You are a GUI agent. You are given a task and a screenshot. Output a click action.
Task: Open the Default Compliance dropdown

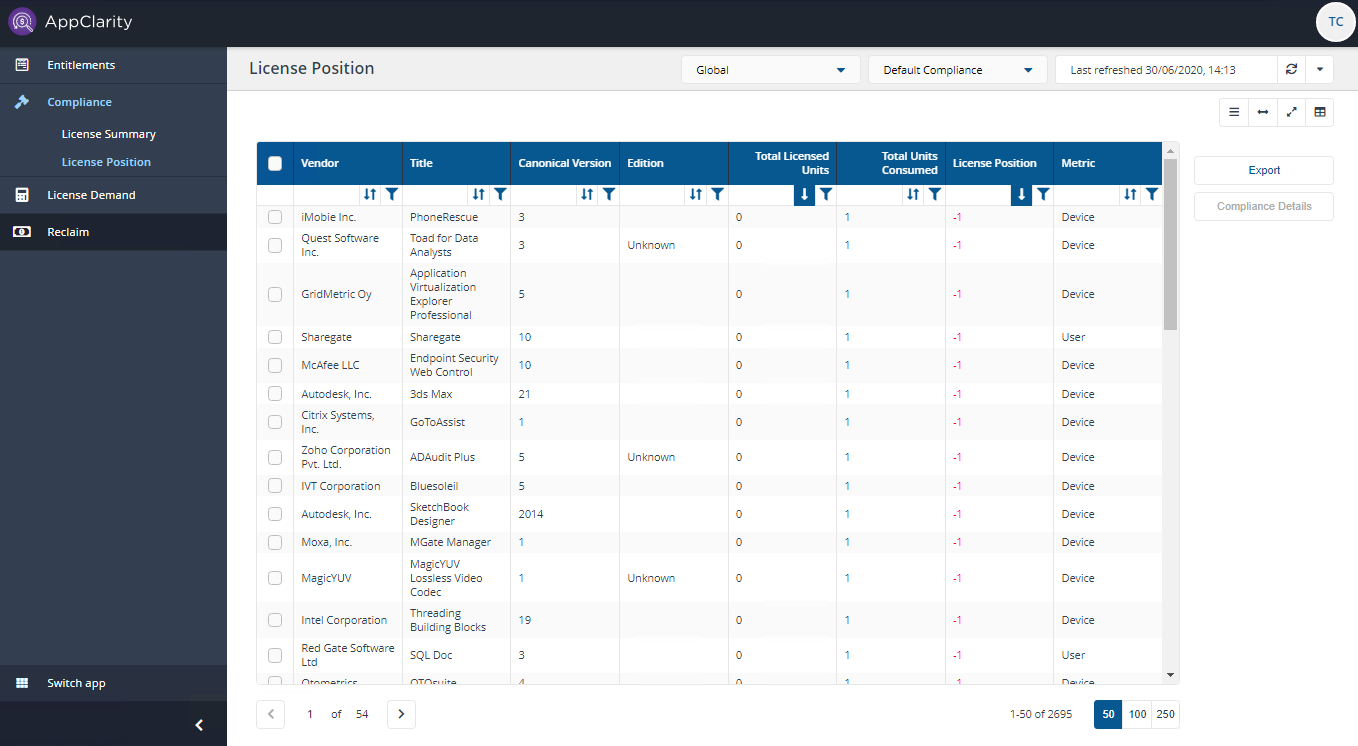click(957, 70)
